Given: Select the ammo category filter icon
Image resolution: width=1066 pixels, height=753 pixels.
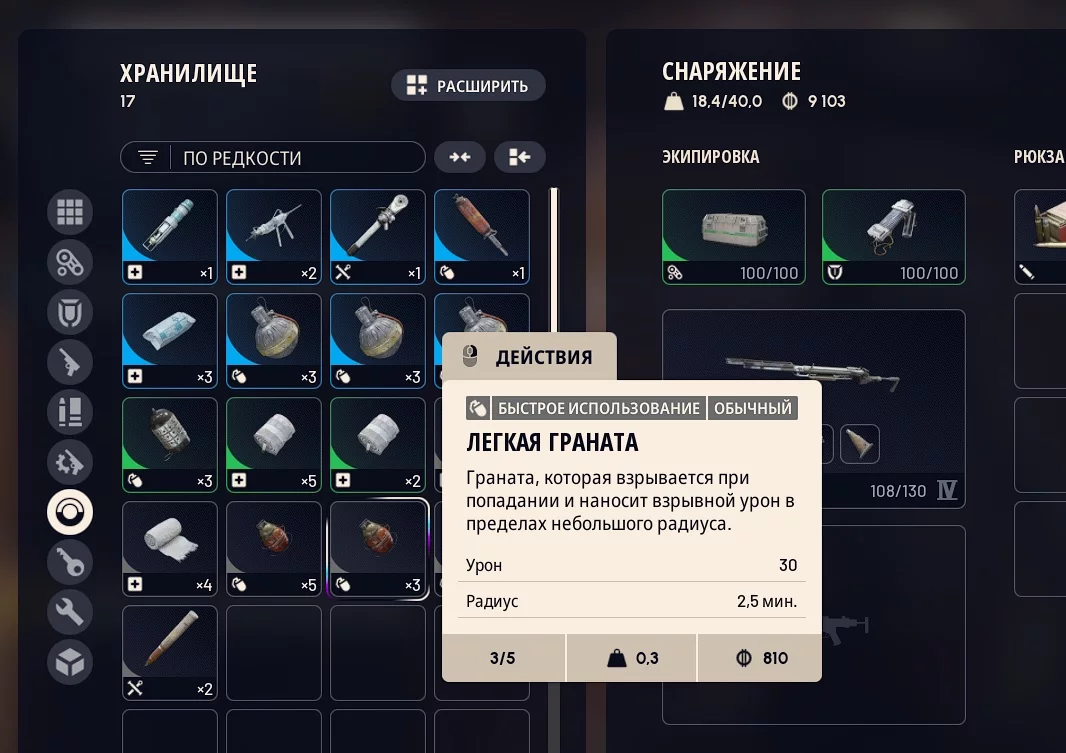Looking at the screenshot, I should pos(70,413).
